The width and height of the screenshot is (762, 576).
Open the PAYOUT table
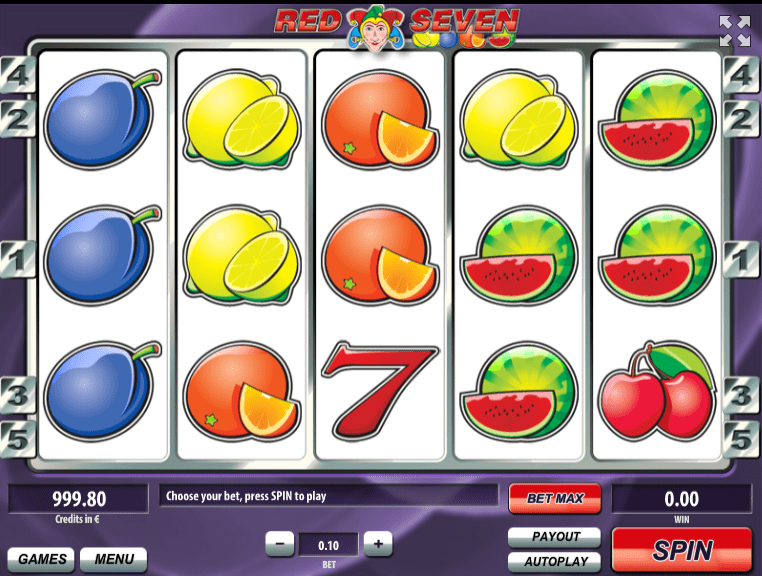554,537
